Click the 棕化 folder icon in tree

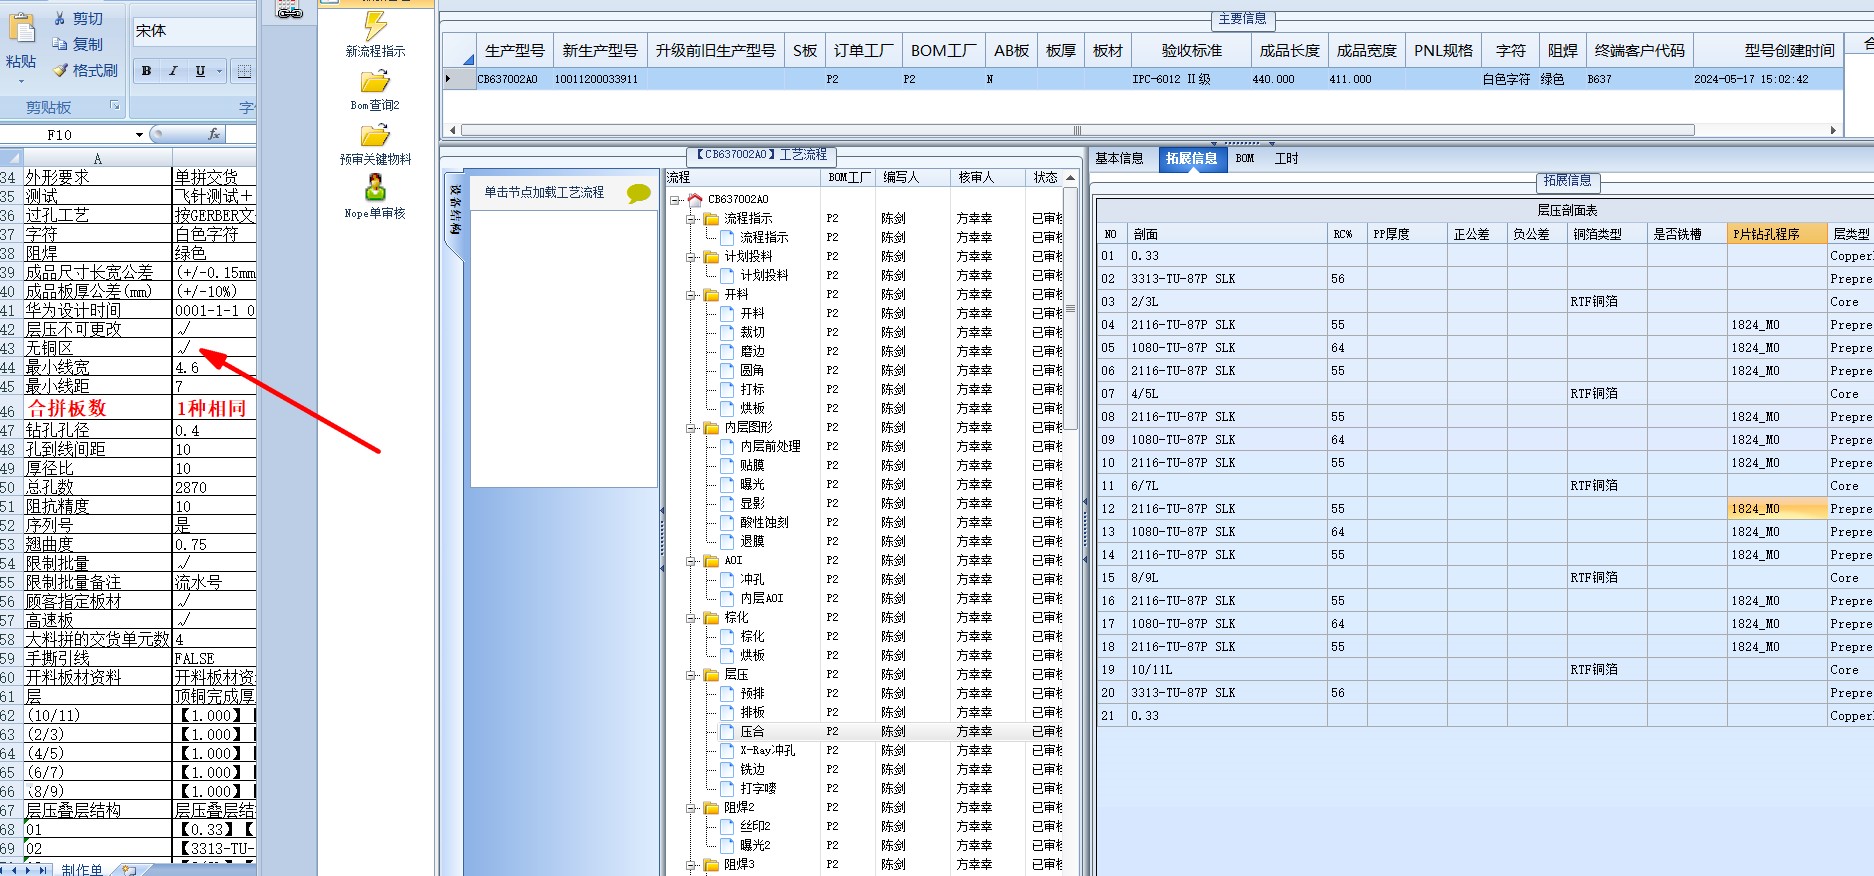pyautogui.click(x=711, y=617)
